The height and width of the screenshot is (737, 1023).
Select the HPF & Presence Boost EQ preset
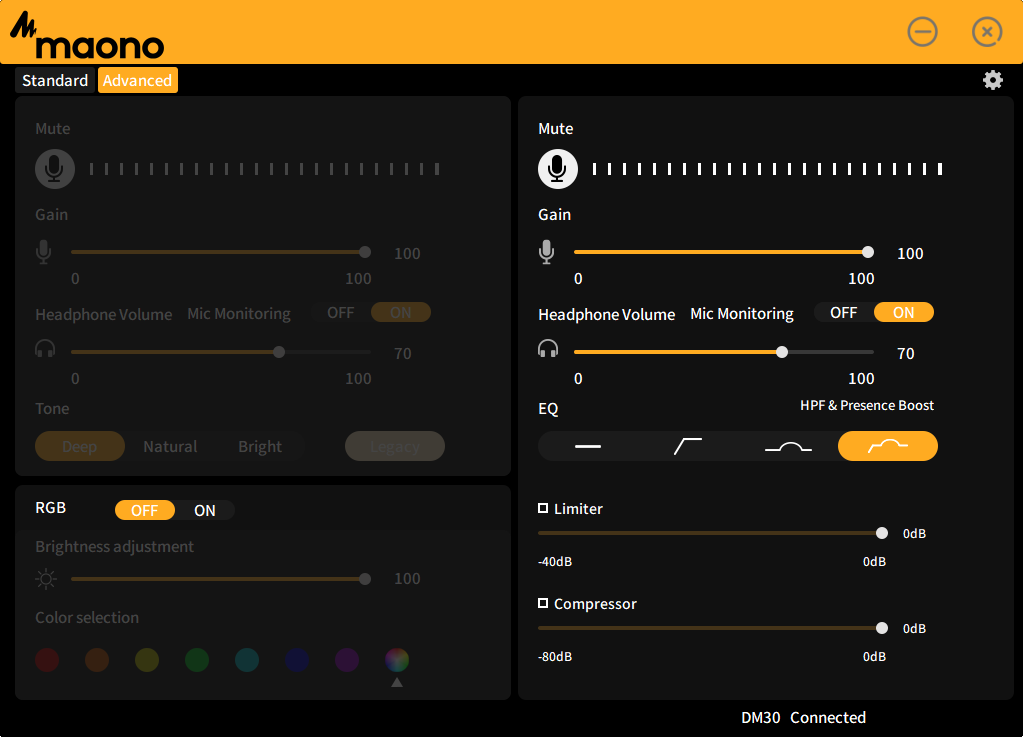coord(888,446)
